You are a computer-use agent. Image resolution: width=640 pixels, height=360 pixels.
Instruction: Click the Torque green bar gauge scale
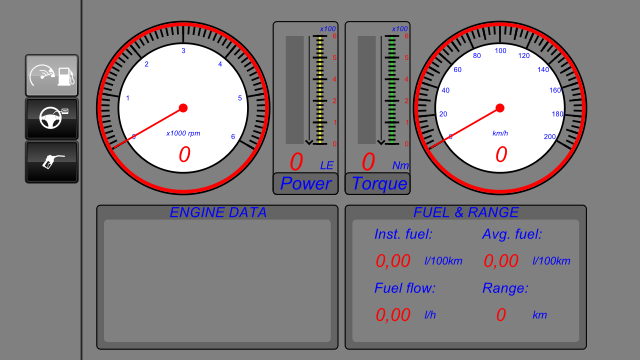coord(392,90)
